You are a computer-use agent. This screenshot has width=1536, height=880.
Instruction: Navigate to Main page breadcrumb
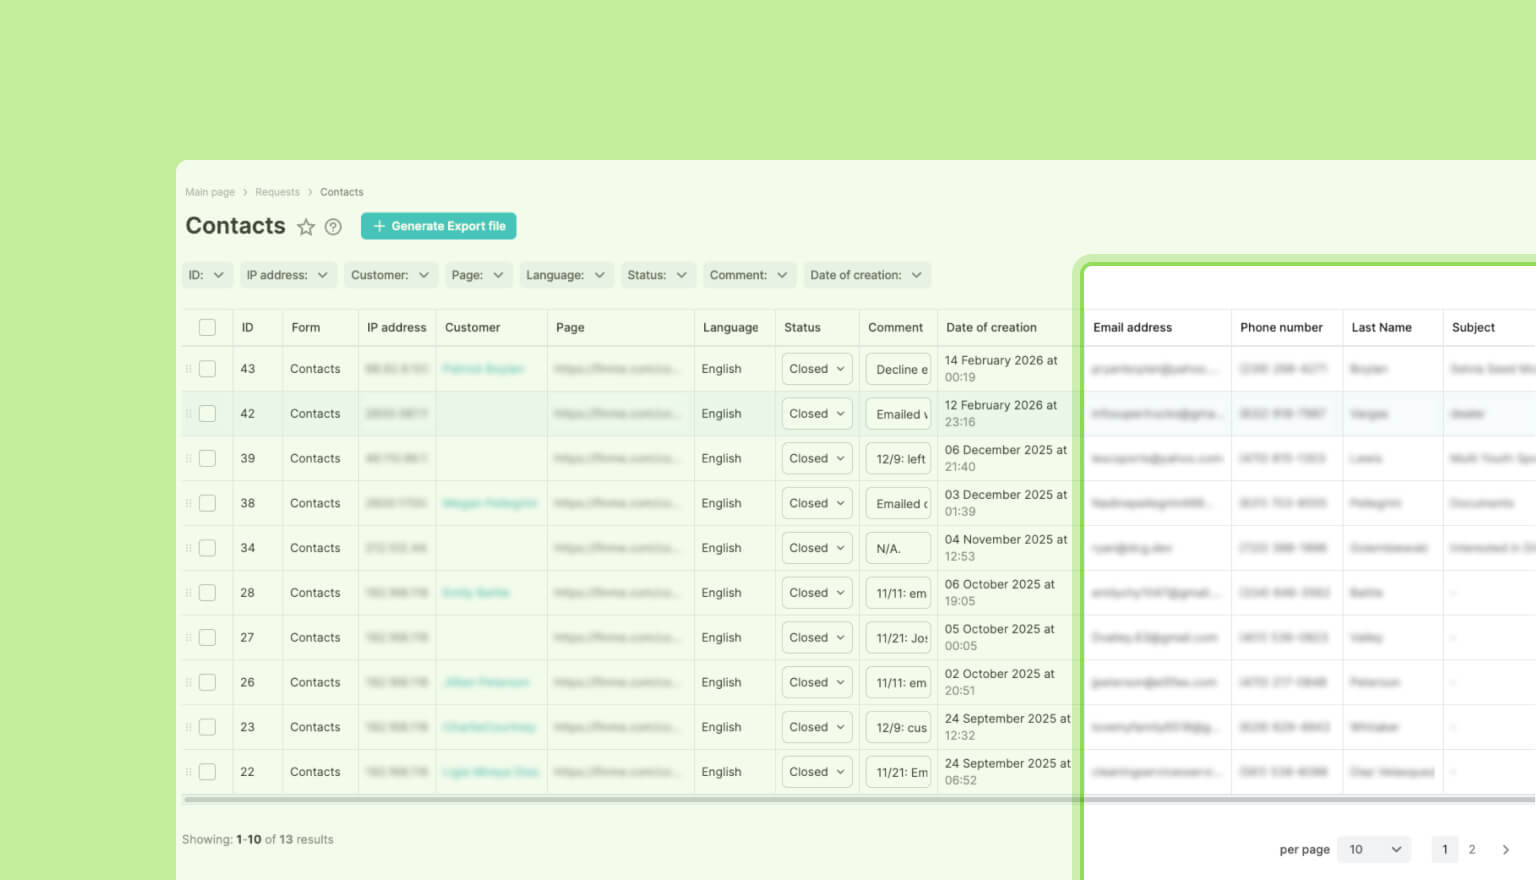(210, 192)
